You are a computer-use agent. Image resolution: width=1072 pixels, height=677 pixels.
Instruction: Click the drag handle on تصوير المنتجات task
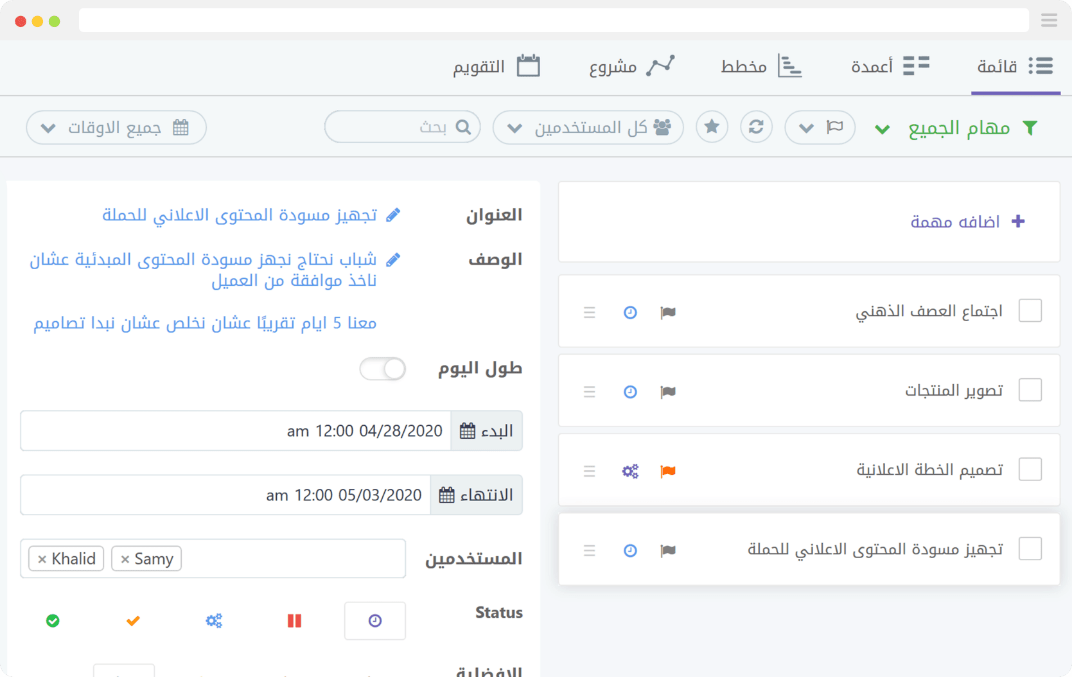coord(590,392)
